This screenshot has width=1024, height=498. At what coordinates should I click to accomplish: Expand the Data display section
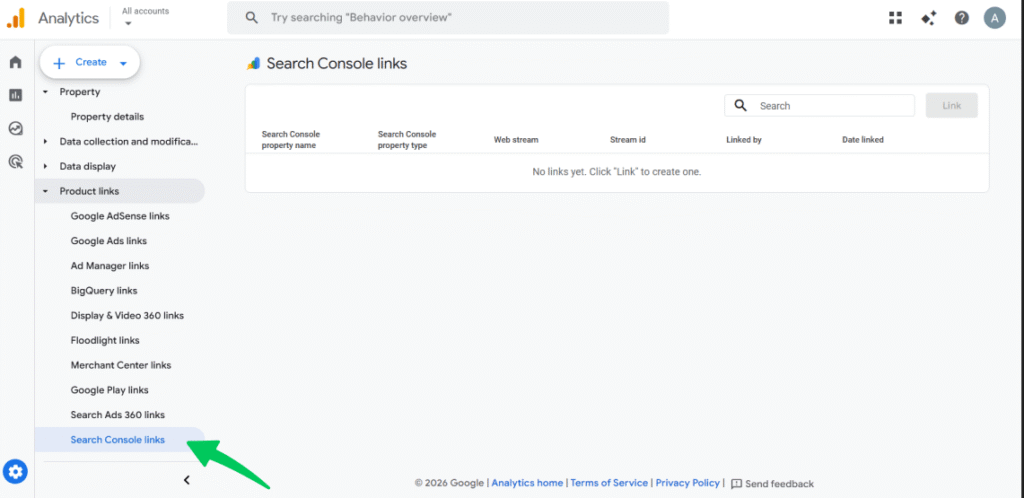click(x=45, y=166)
